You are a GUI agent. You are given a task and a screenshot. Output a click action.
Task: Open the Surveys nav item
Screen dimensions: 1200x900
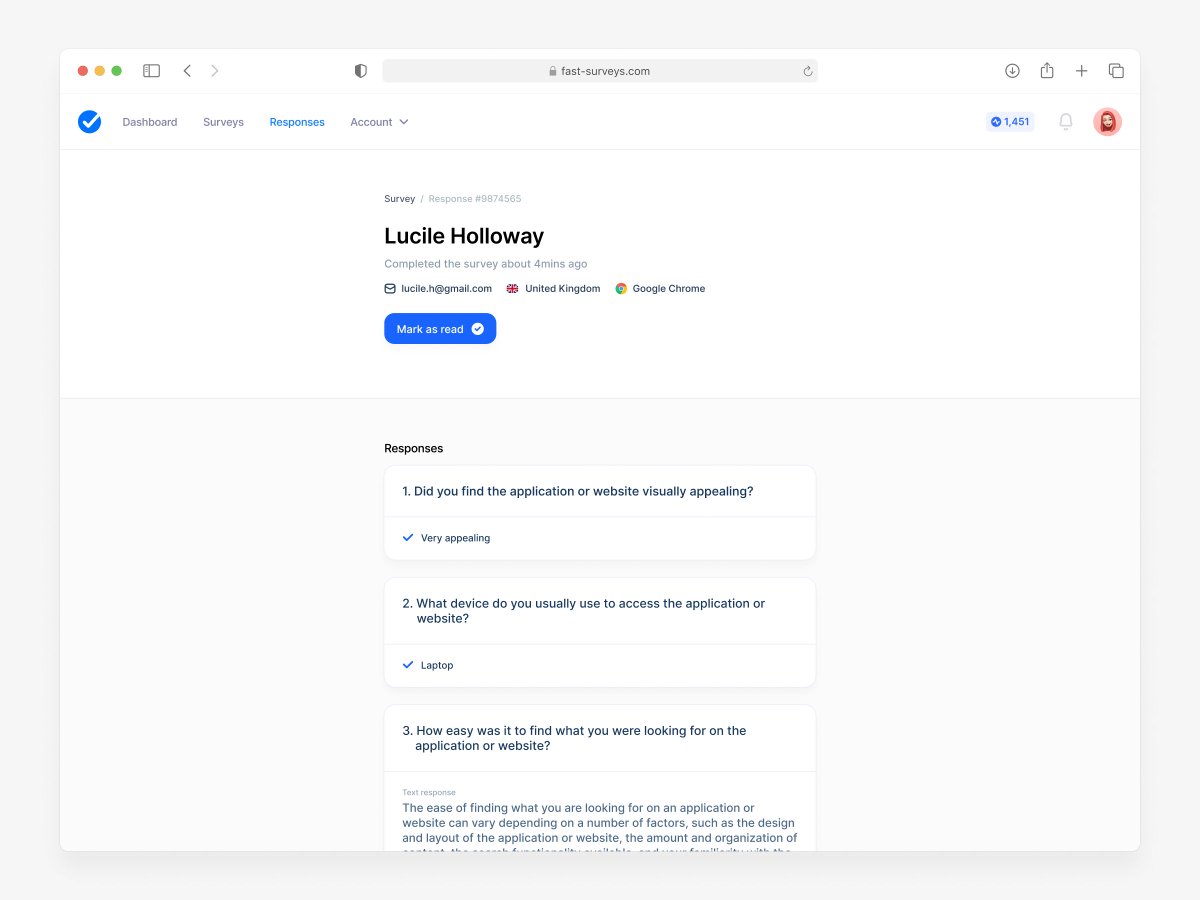[223, 122]
